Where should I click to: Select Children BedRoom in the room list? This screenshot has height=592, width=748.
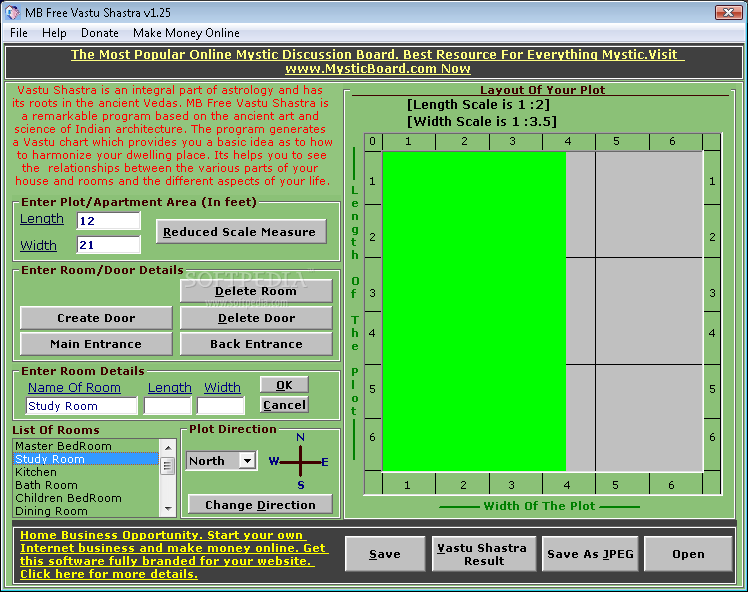tap(86, 498)
